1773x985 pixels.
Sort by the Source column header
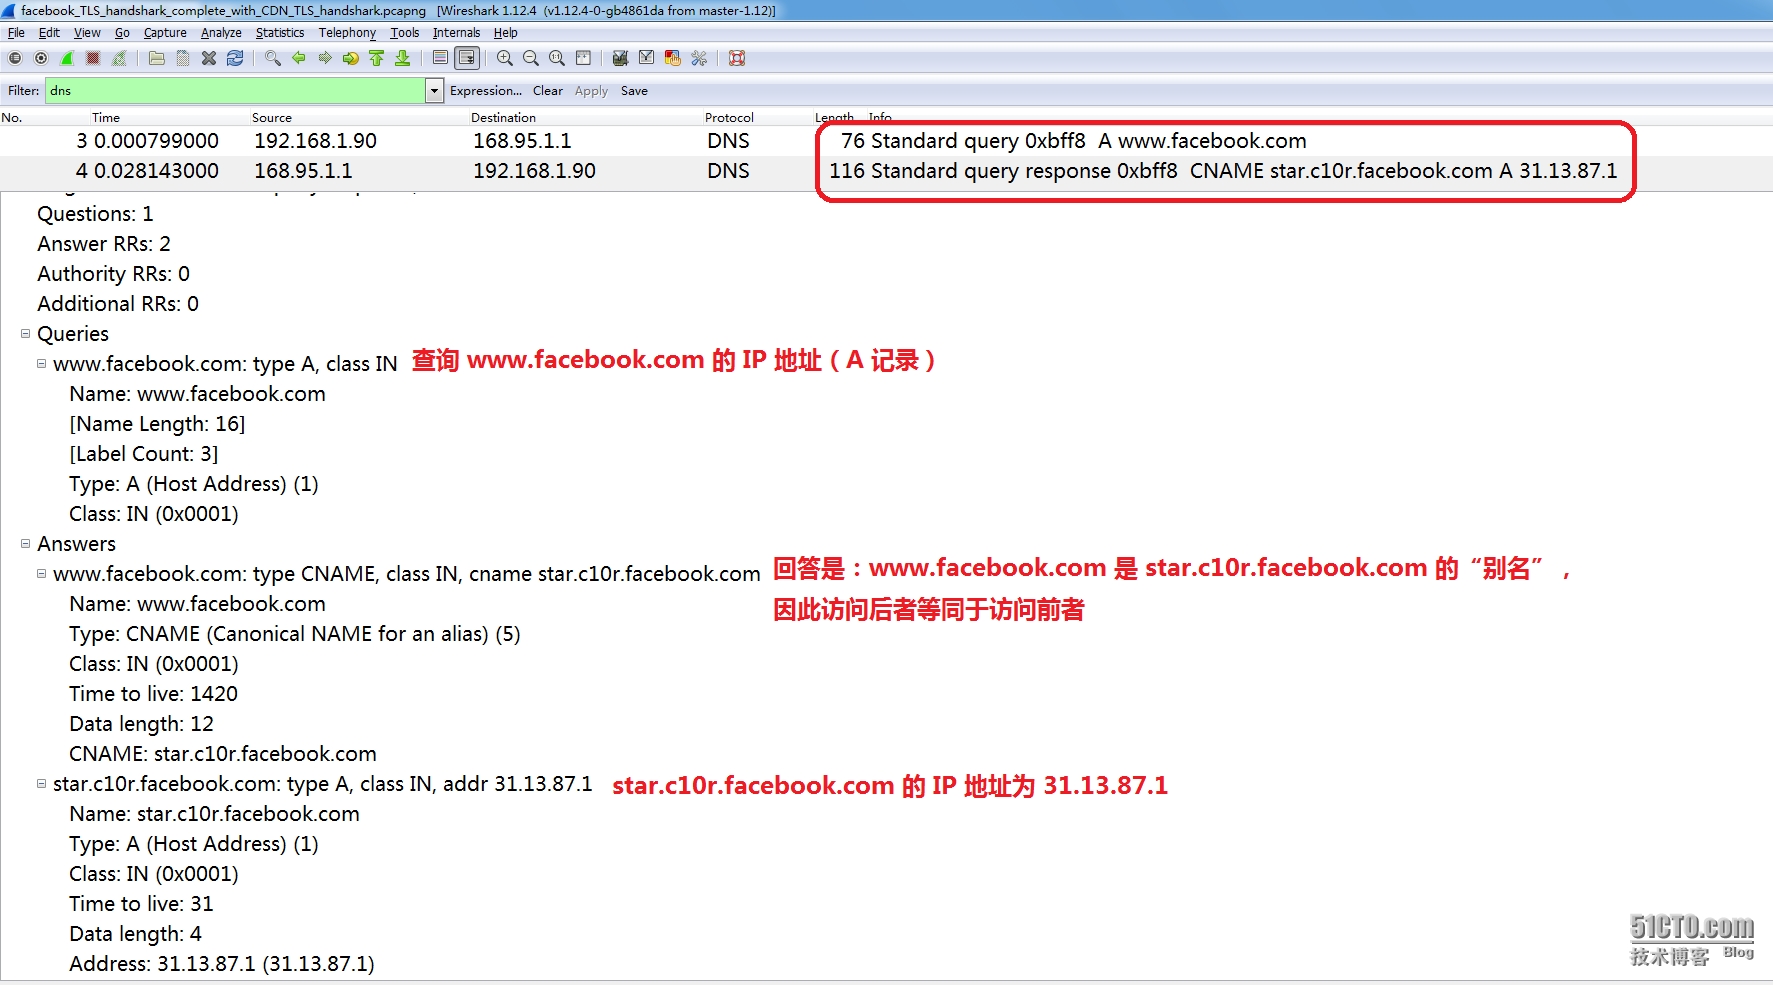272,117
